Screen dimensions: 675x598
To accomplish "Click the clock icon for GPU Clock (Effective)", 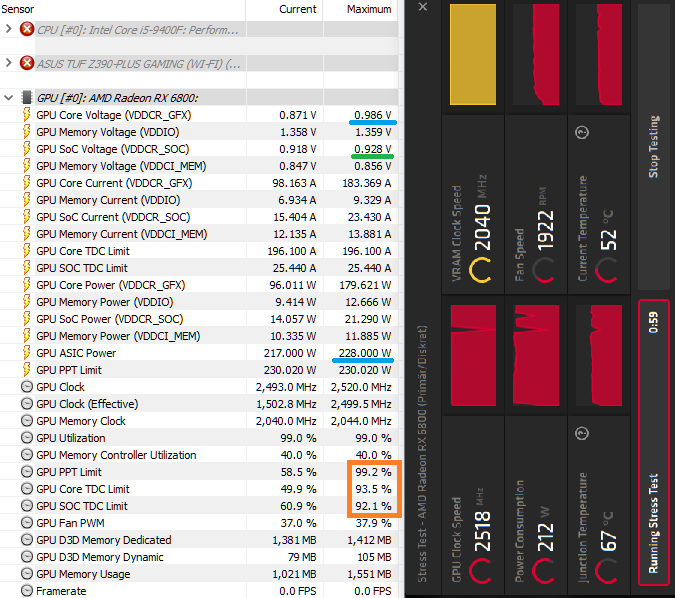I will pos(27,404).
